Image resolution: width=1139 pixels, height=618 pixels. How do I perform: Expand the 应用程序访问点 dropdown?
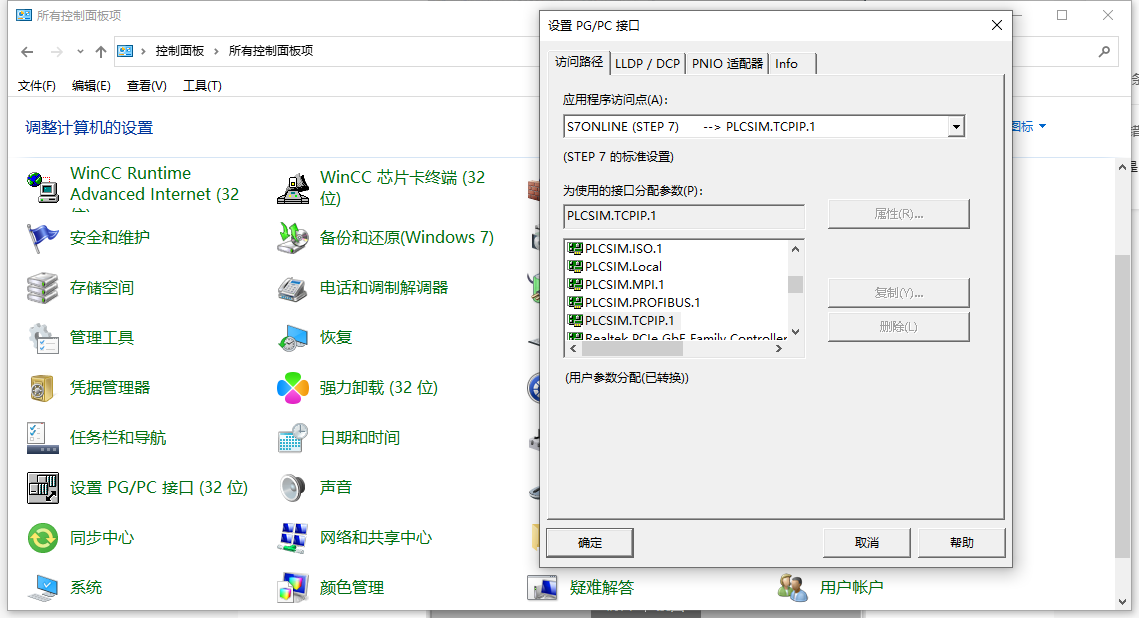[956, 127]
